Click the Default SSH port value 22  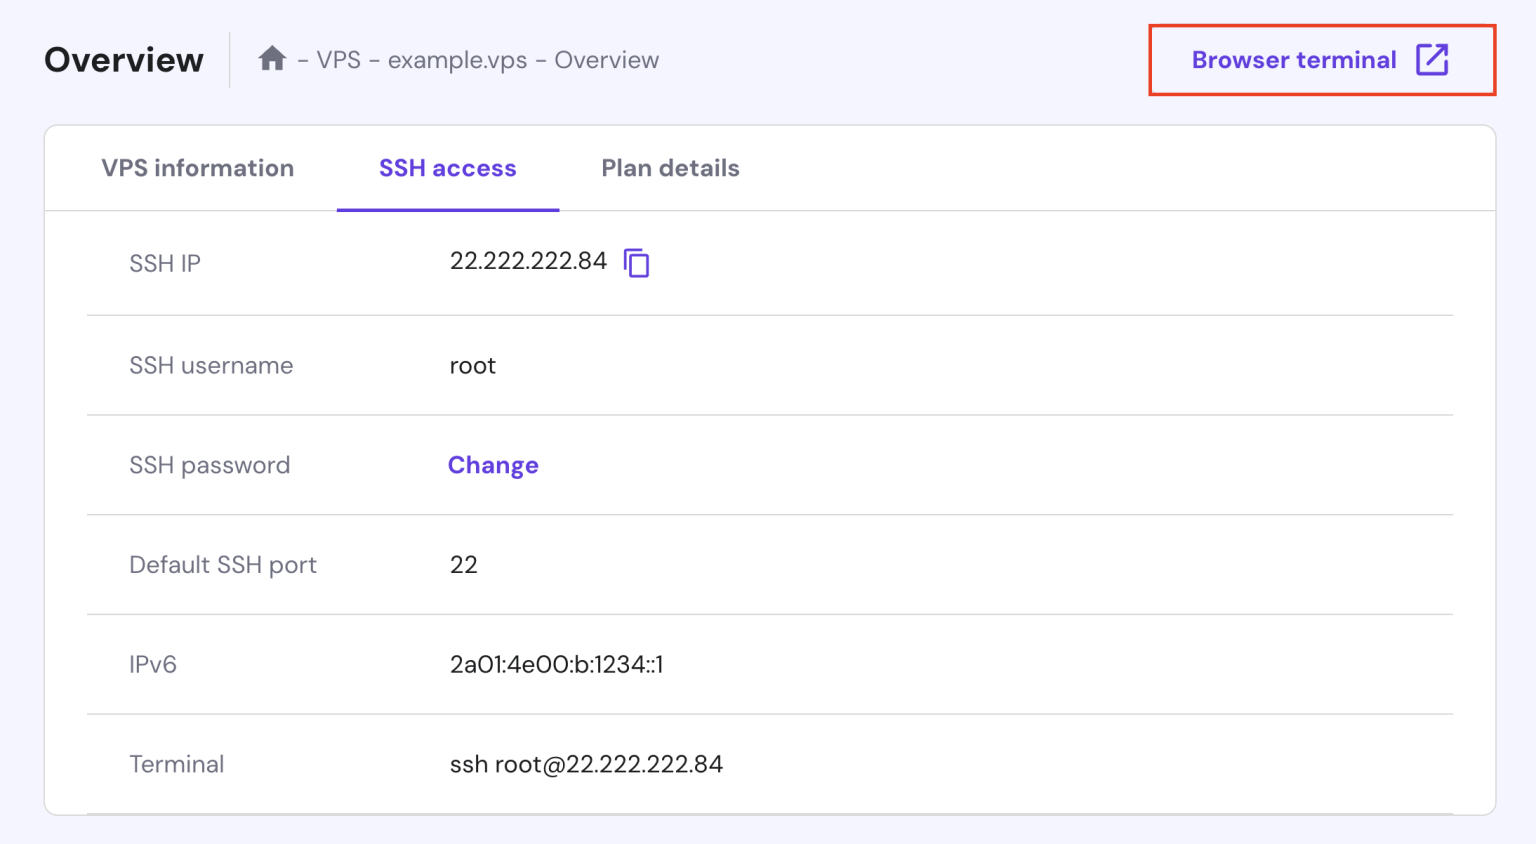[465, 564]
